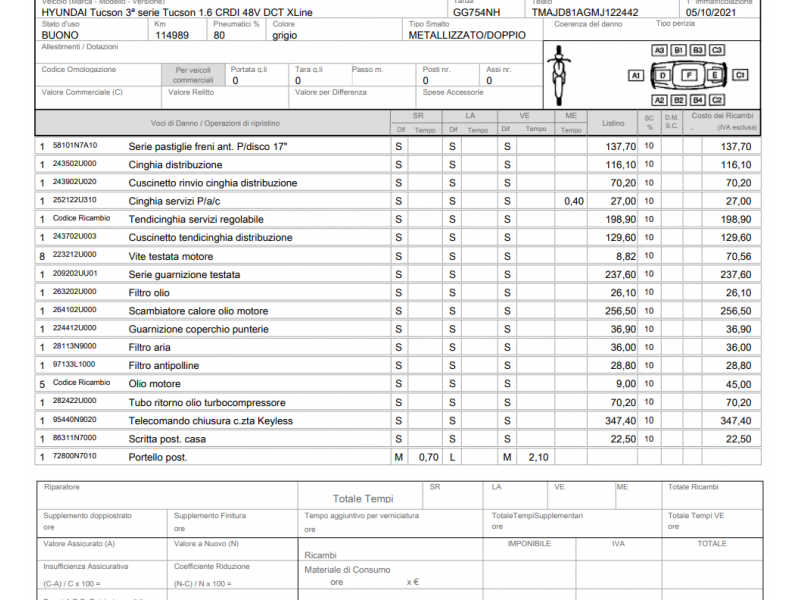
Task: Select paint type METALLIZZATO/DOPPIO
Action: [x=467, y=35]
